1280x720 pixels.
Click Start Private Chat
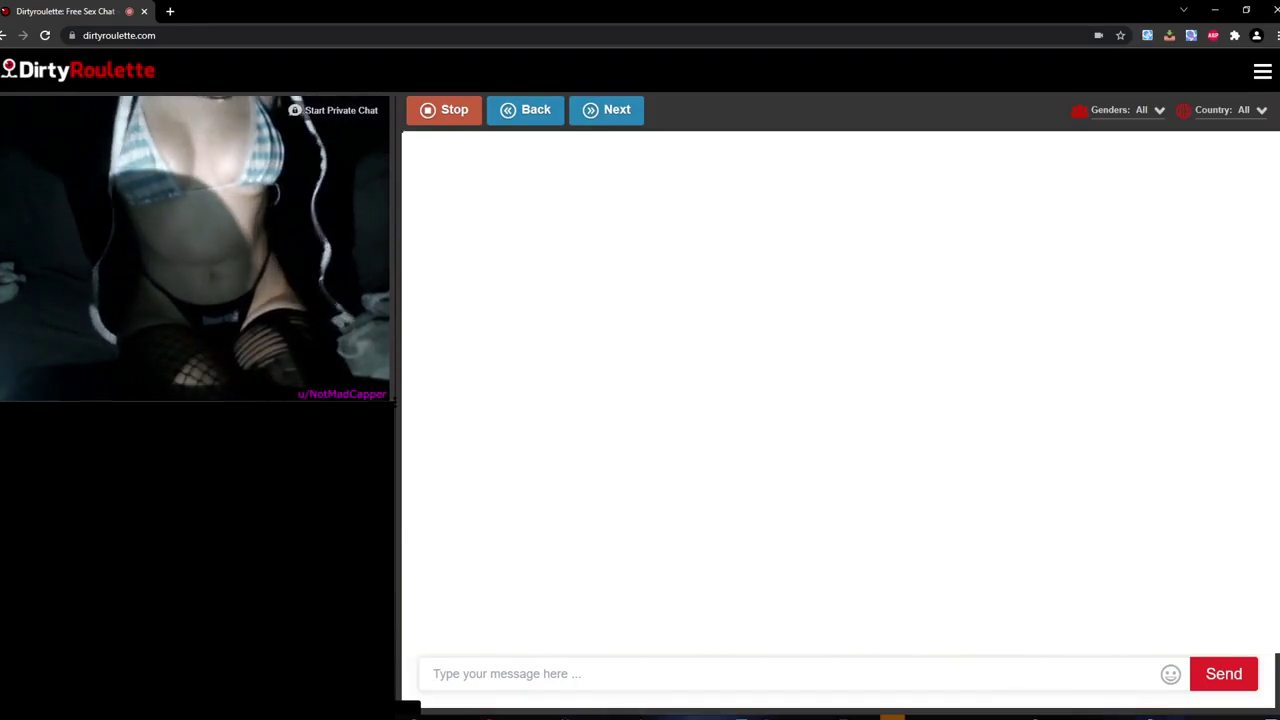pos(341,110)
